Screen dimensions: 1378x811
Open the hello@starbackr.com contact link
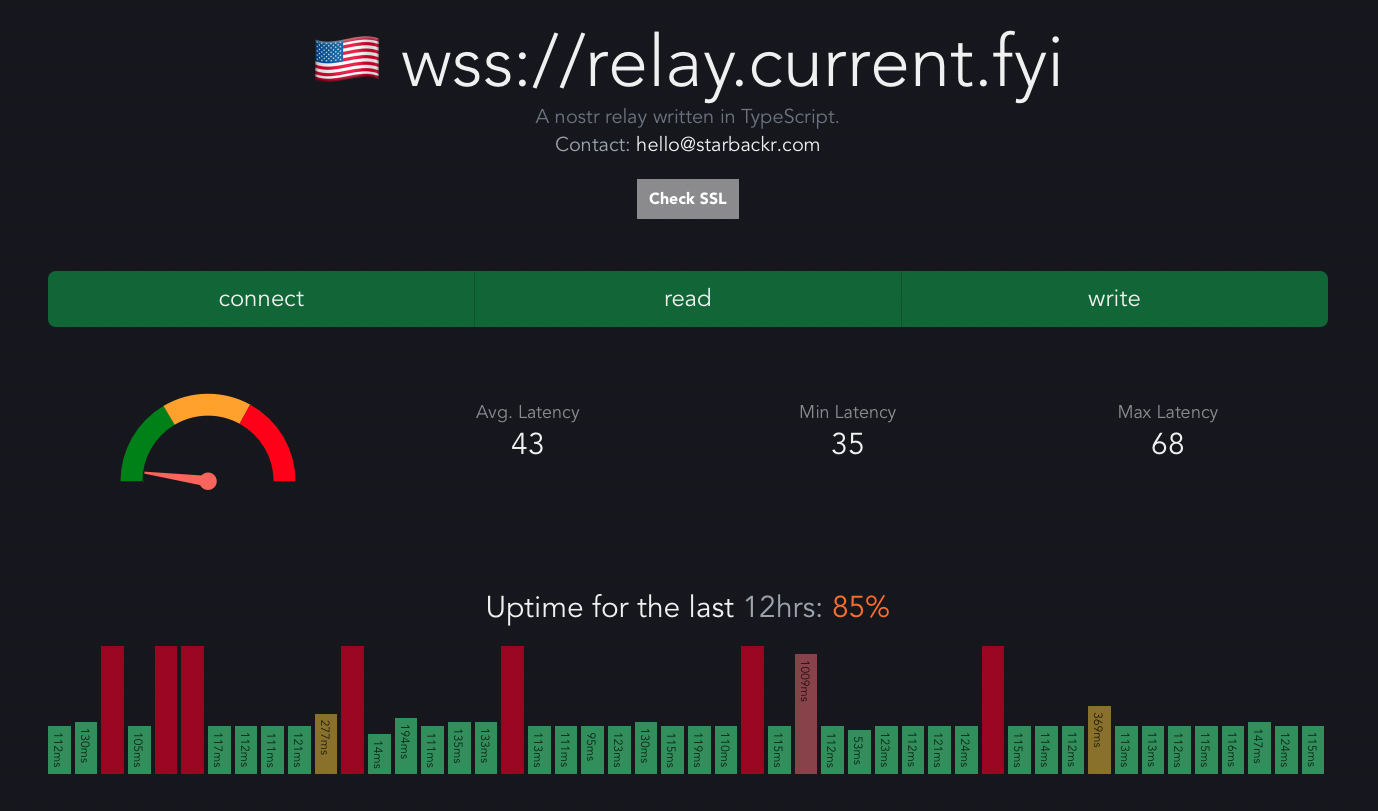click(x=727, y=145)
